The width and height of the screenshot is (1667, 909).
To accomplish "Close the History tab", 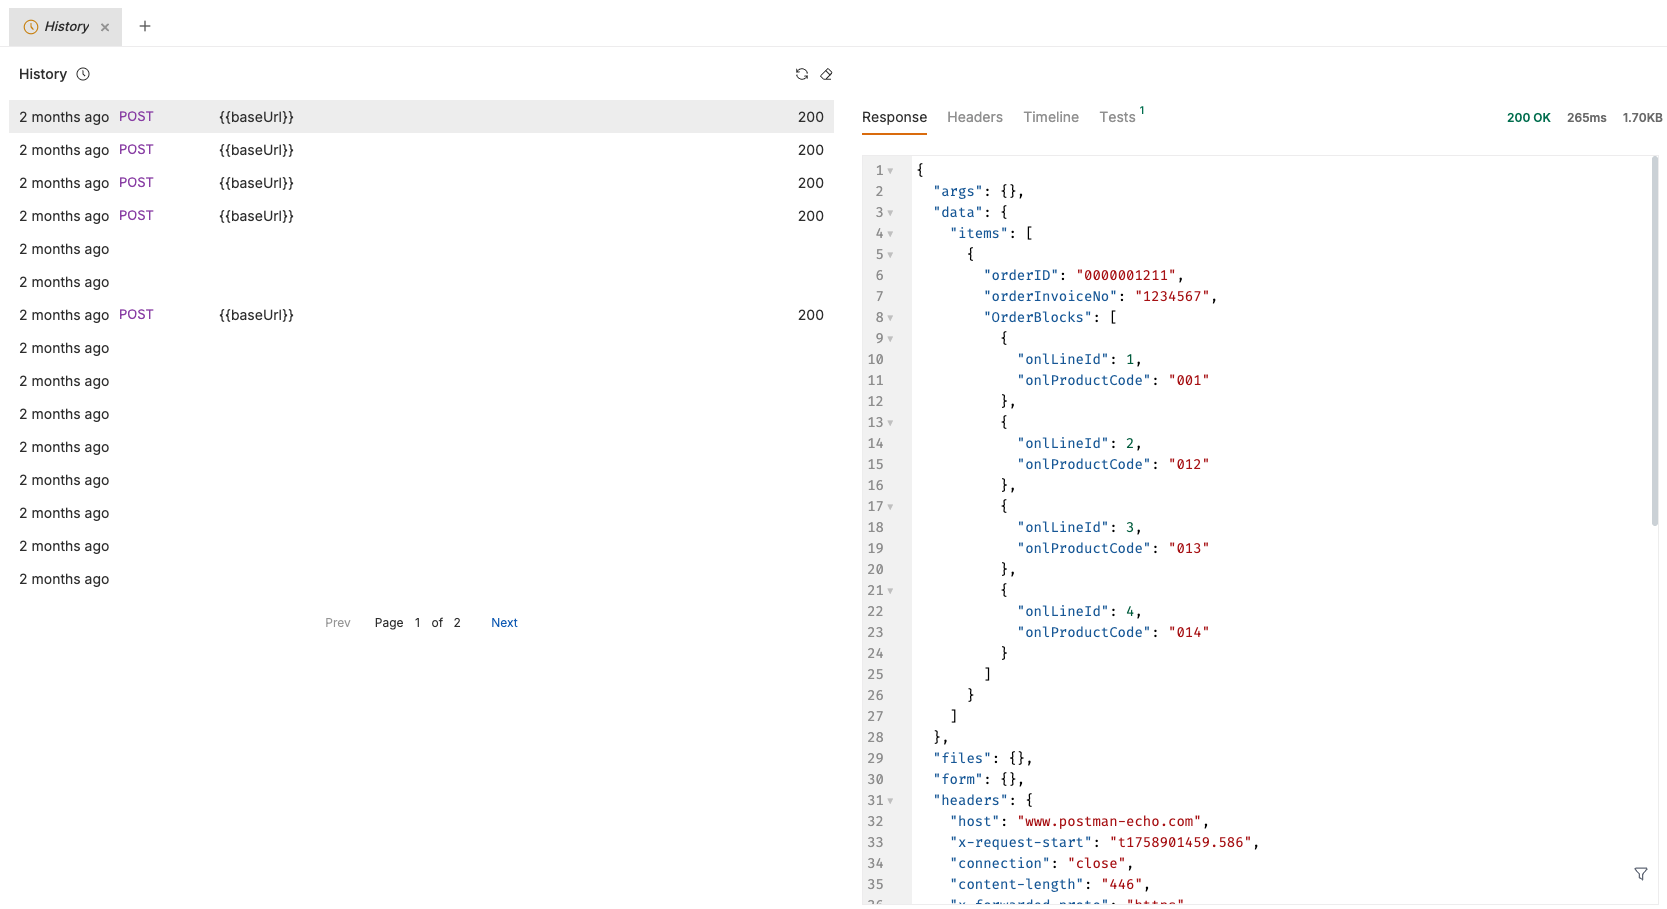I will pos(105,27).
